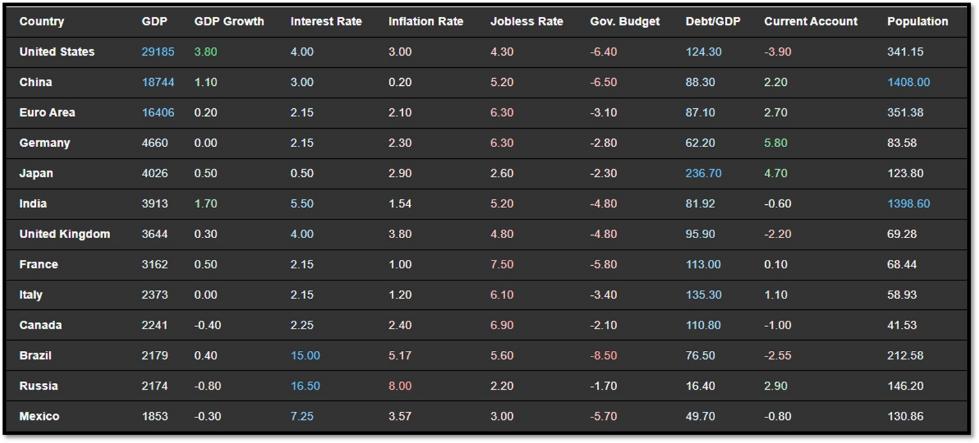Open the India country link

pyautogui.click(x=33, y=204)
